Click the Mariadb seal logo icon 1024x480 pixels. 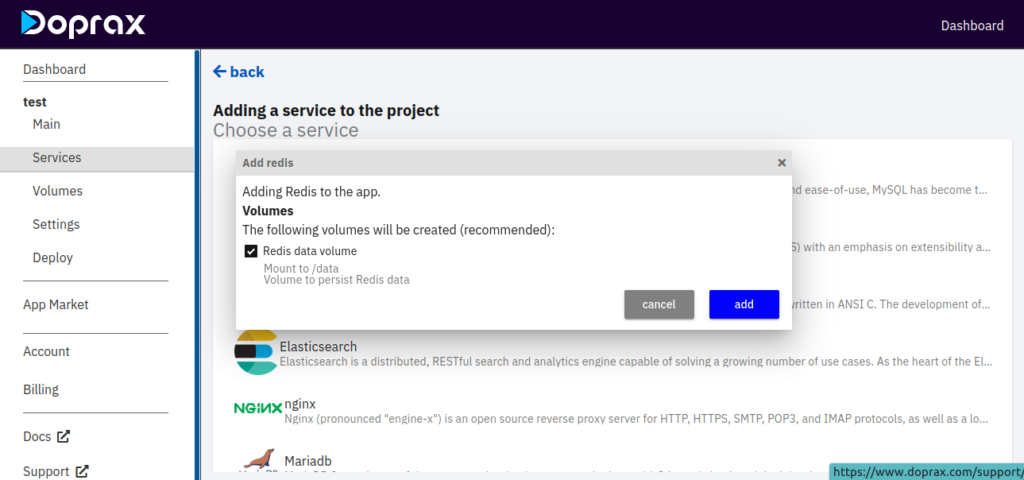(259, 460)
